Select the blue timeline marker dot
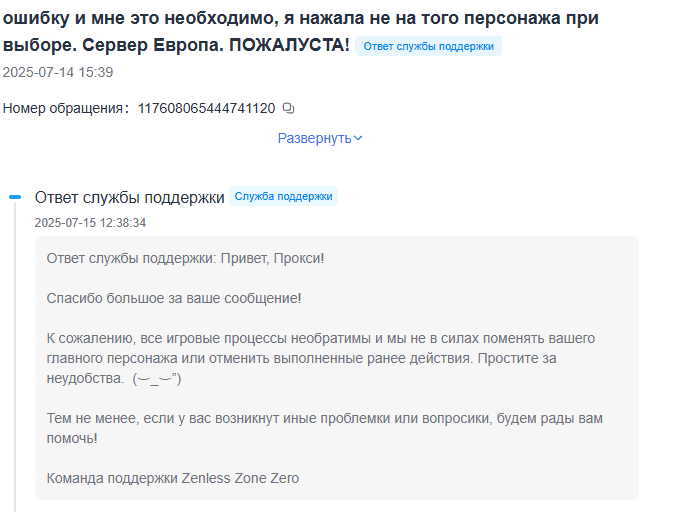 [15, 198]
